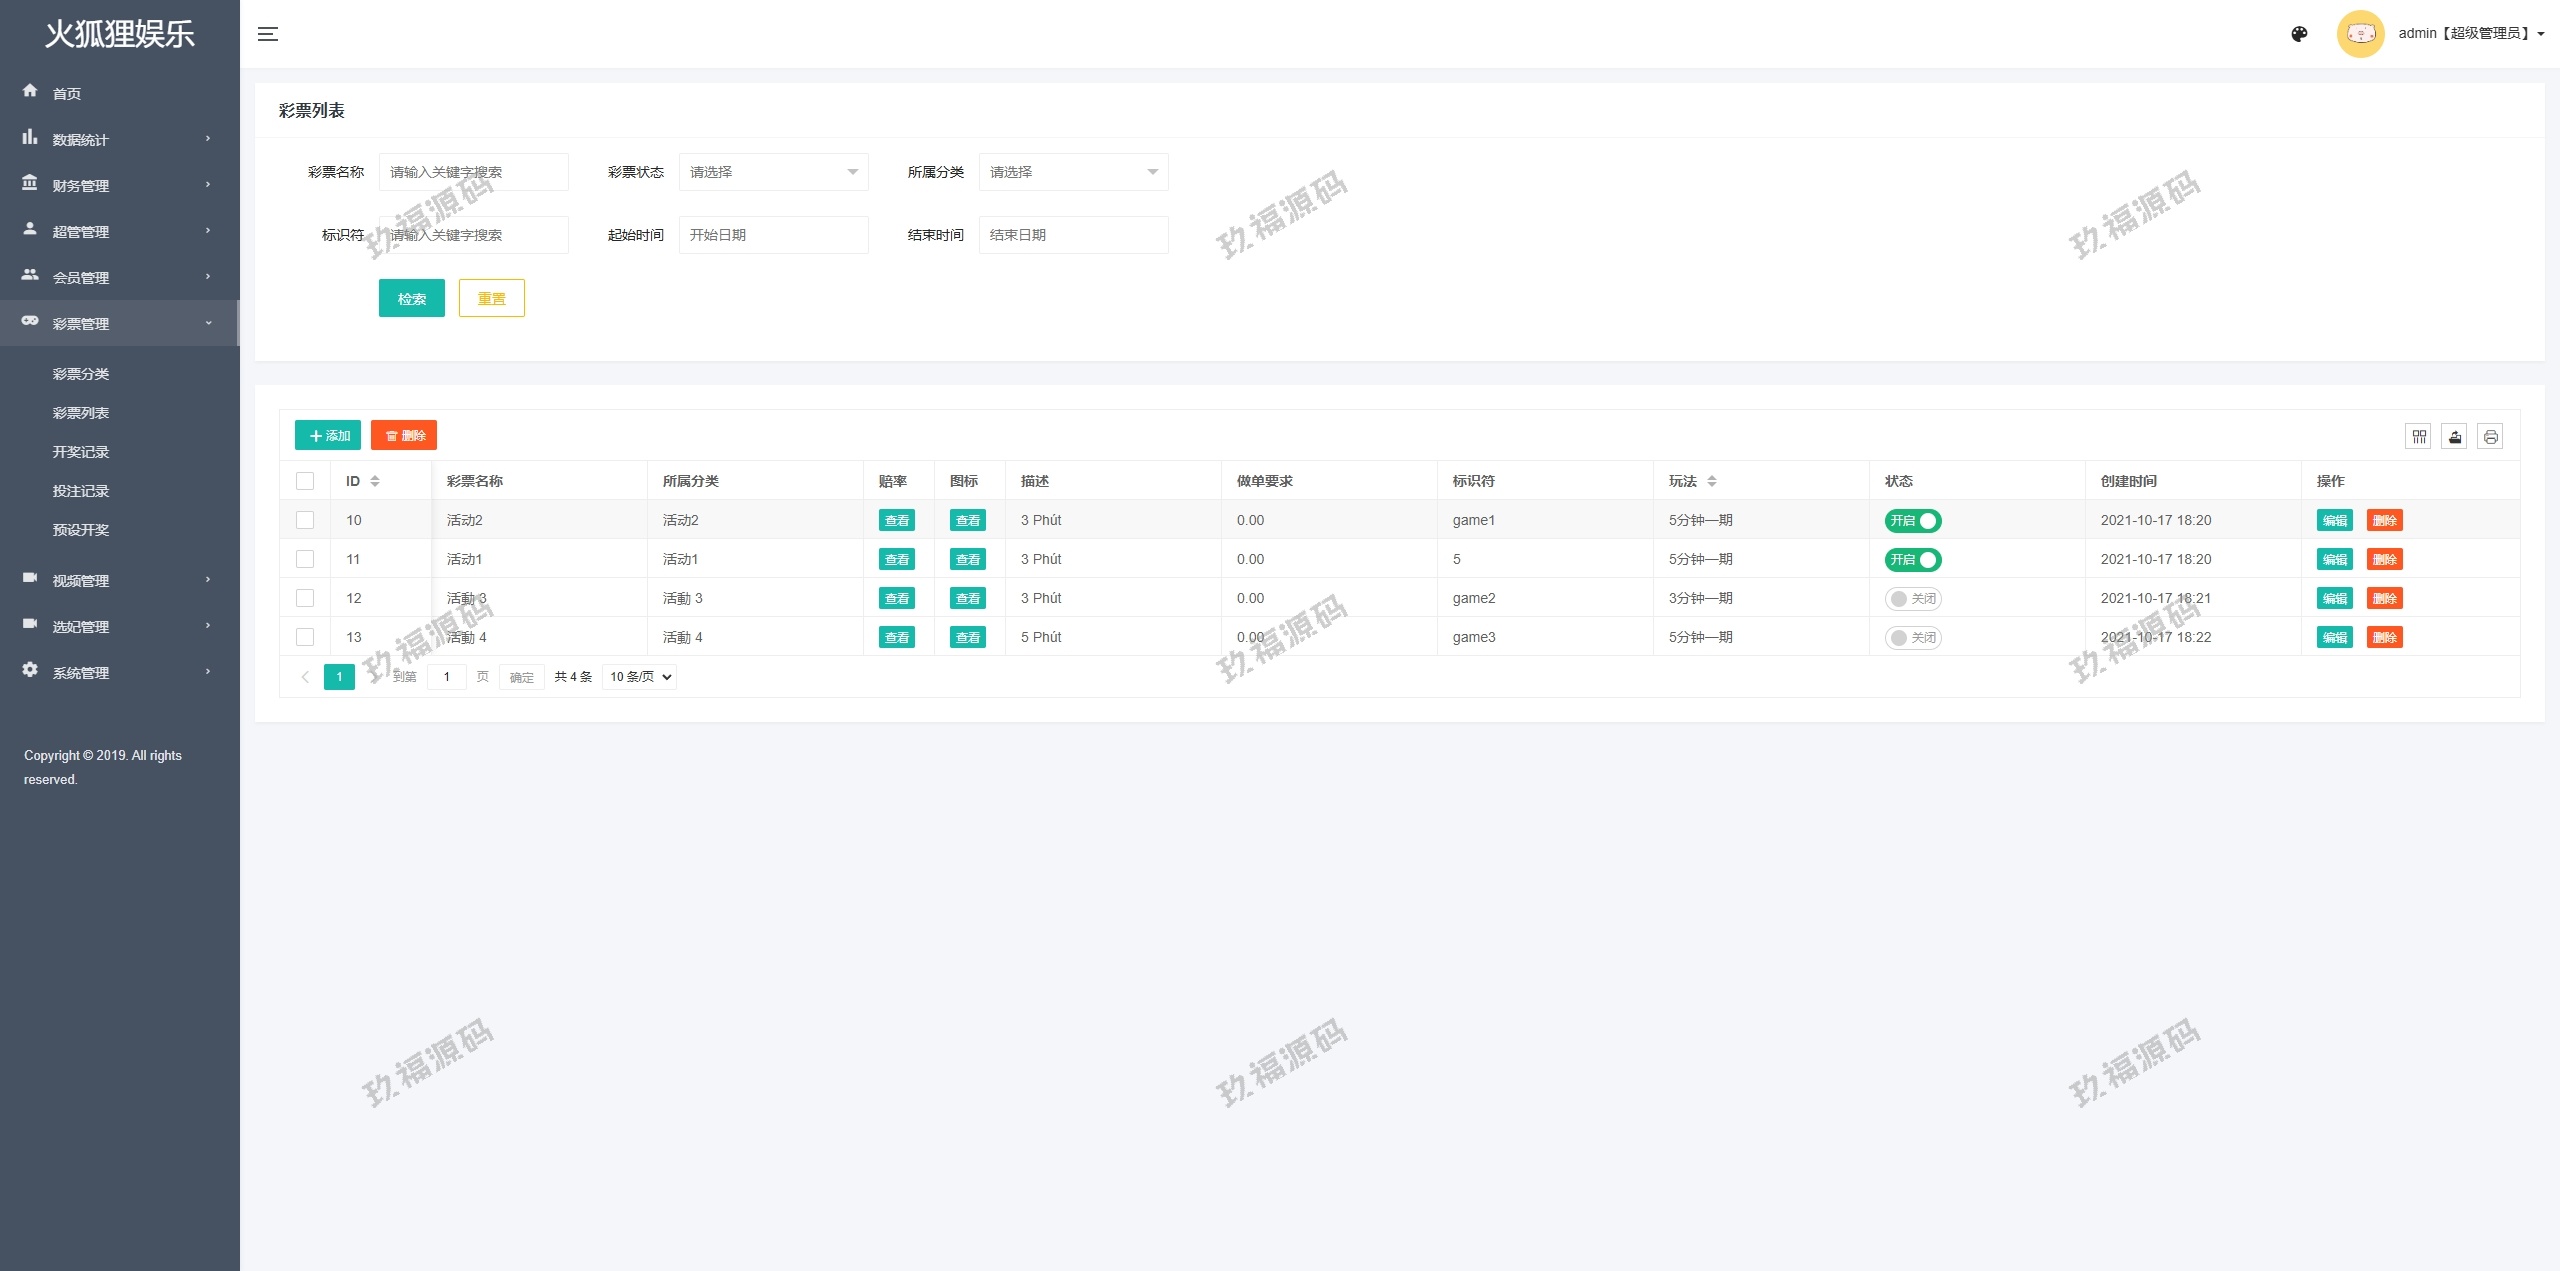Open the 所属分类 select dropdown
Viewport: 2560px width, 1271px height.
1073,172
